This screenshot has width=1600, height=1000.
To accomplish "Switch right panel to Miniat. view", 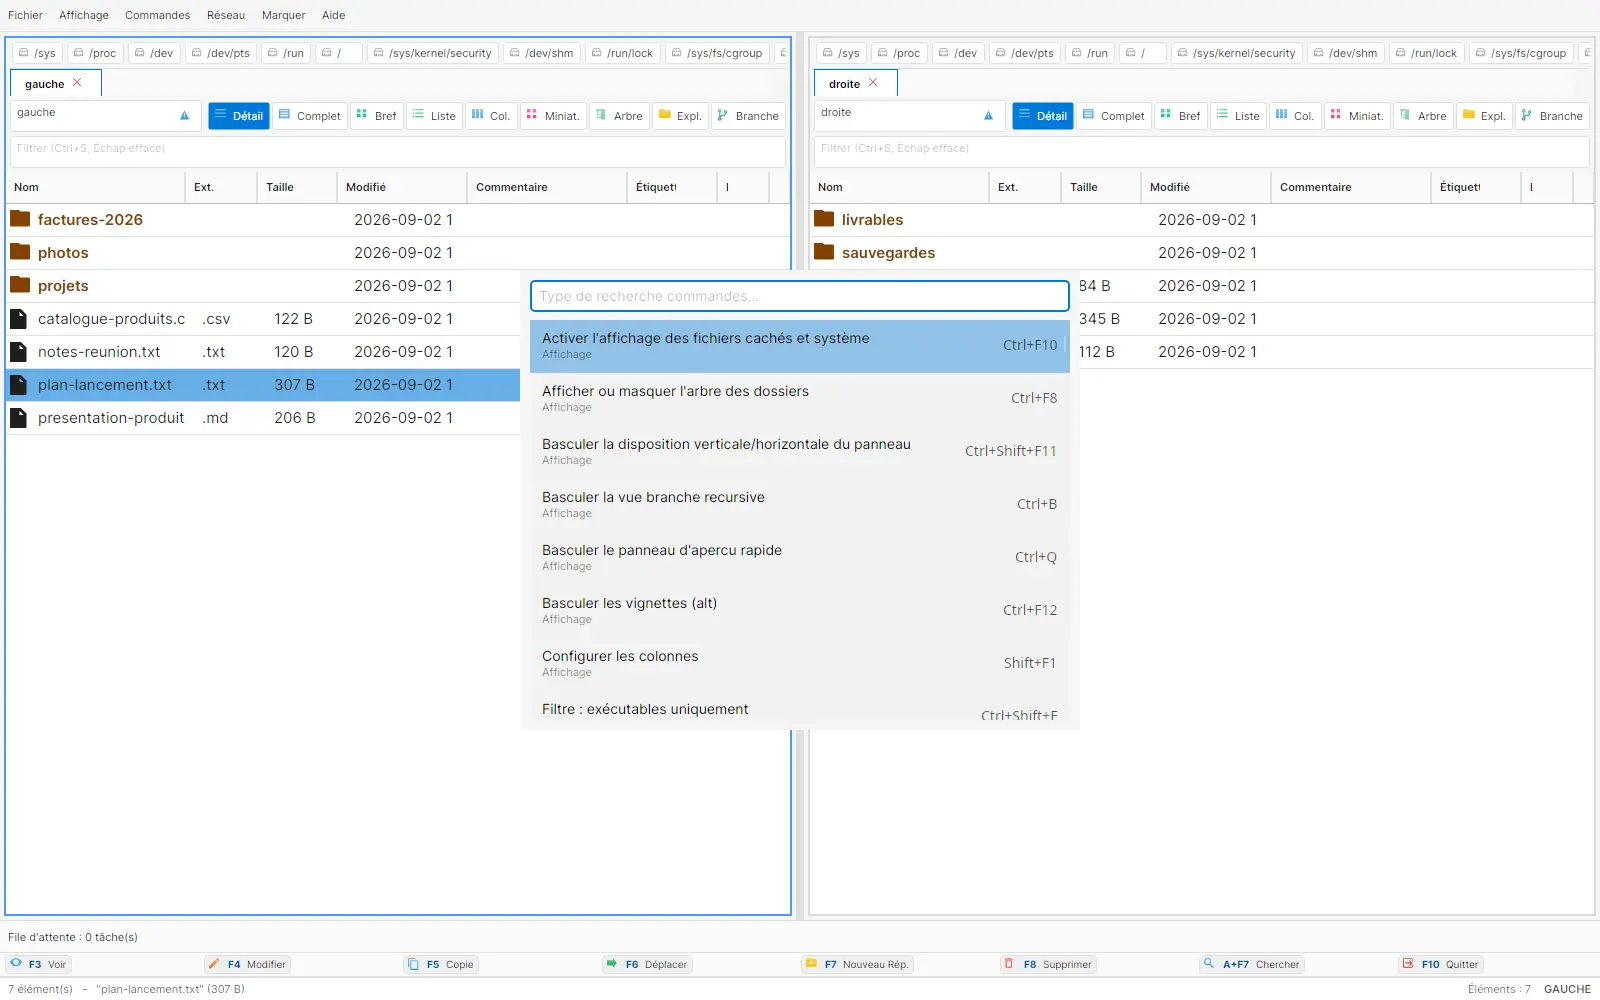I will point(1357,116).
